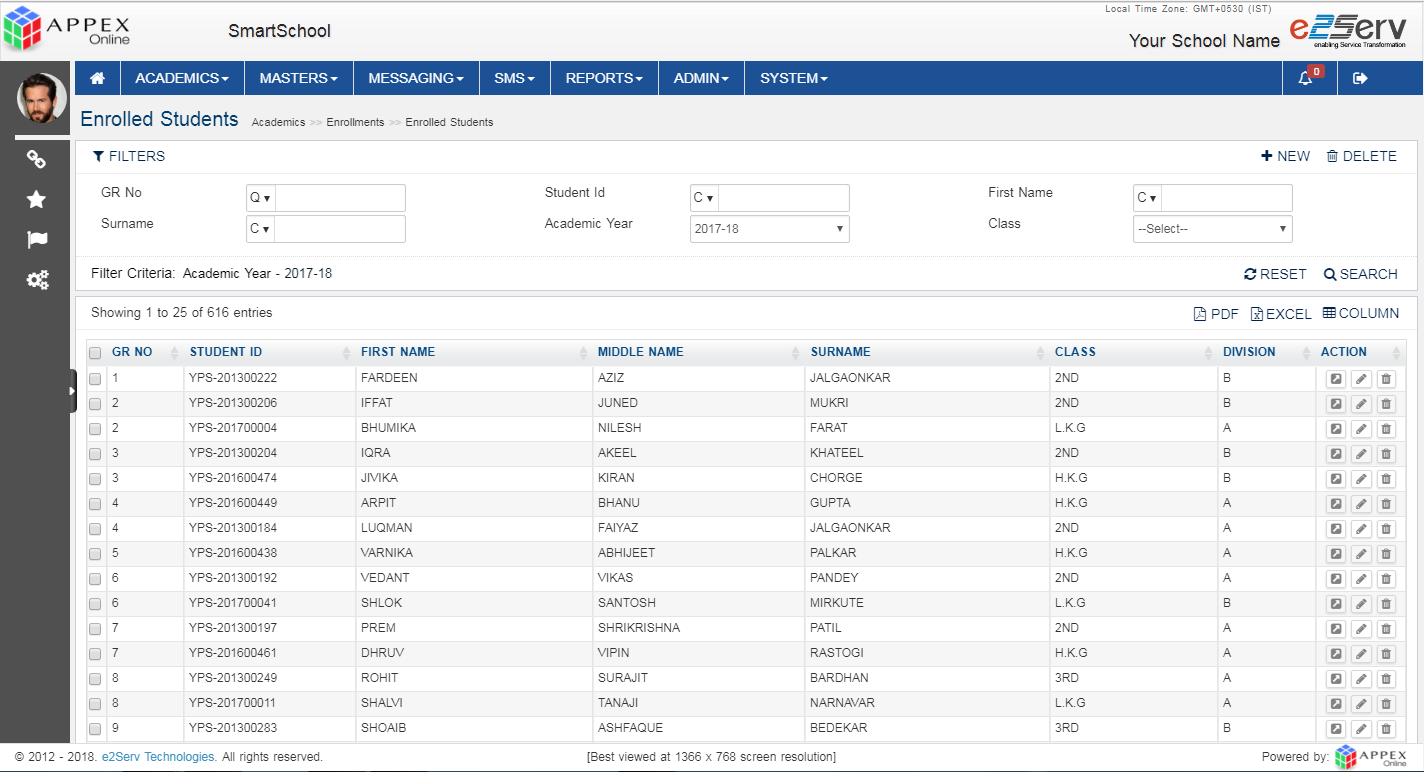
Task: Sort by GR NO column
Action: point(145,352)
